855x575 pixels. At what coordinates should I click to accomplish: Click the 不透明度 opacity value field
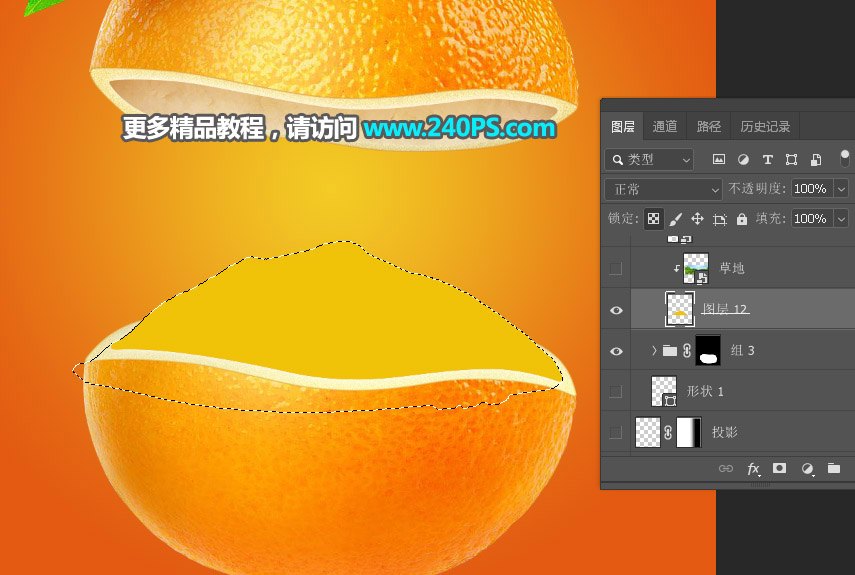(x=812, y=189)
